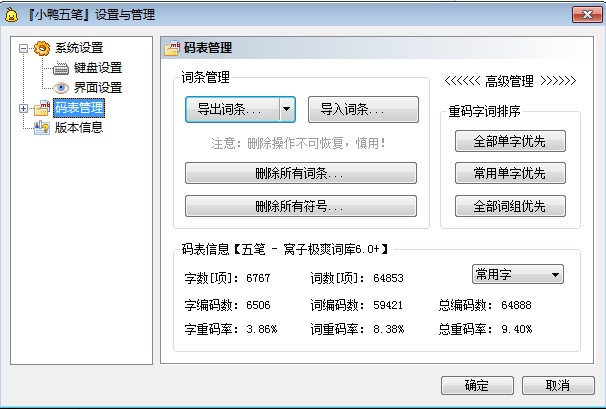606x410 pixels.
Task: Expand the 码表管理 tree node
Action: [x=24, y=109]
